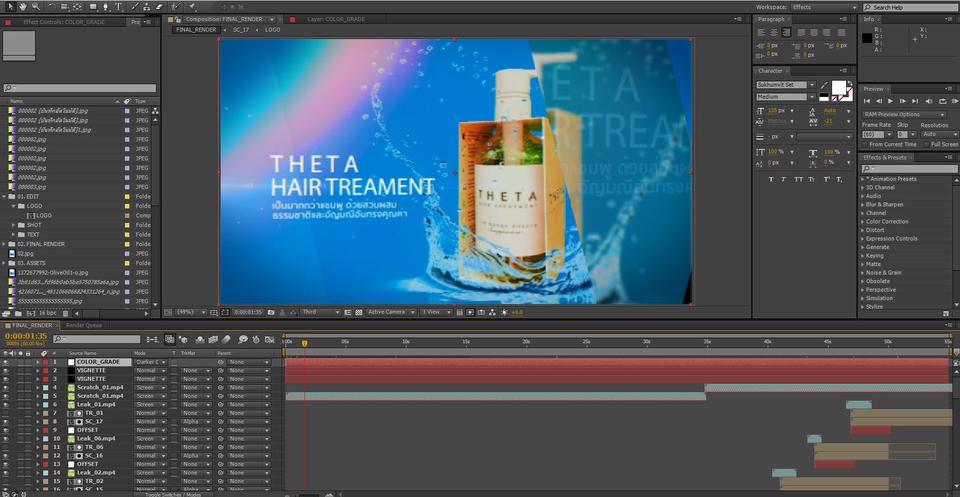Apply Faux Bold in Character panel
960x497 pixels.
(771, 179)
